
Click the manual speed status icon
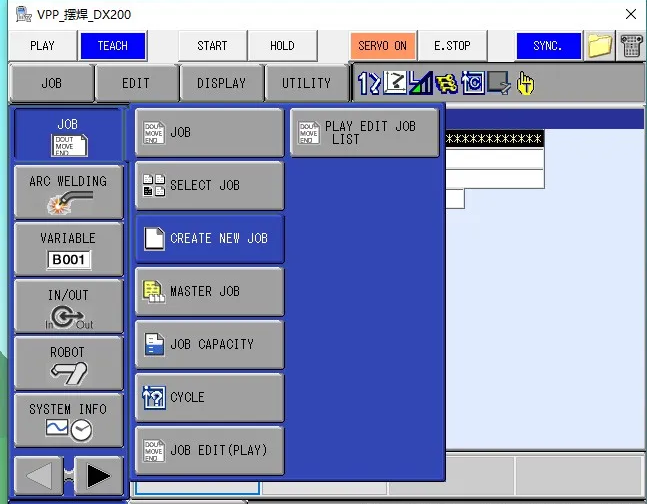pos(420,83)
